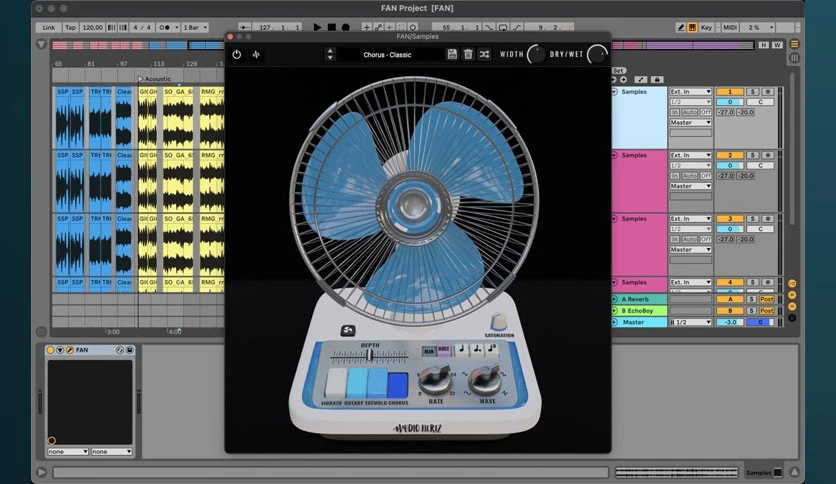The image size is (836, 484).
Task: Click the waveform icon beside plugin power
Action: (x=256, y=54)
